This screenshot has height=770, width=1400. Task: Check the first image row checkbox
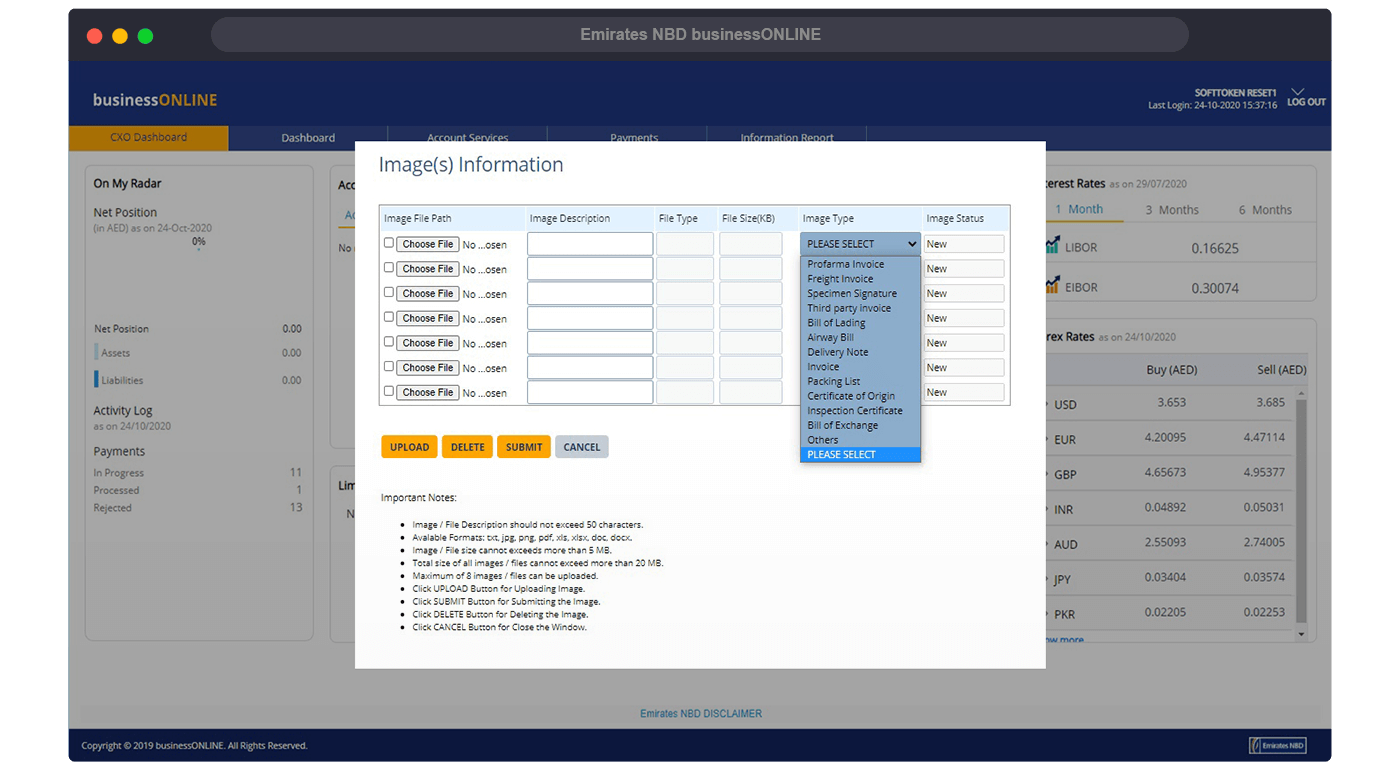tap(389, 243)
